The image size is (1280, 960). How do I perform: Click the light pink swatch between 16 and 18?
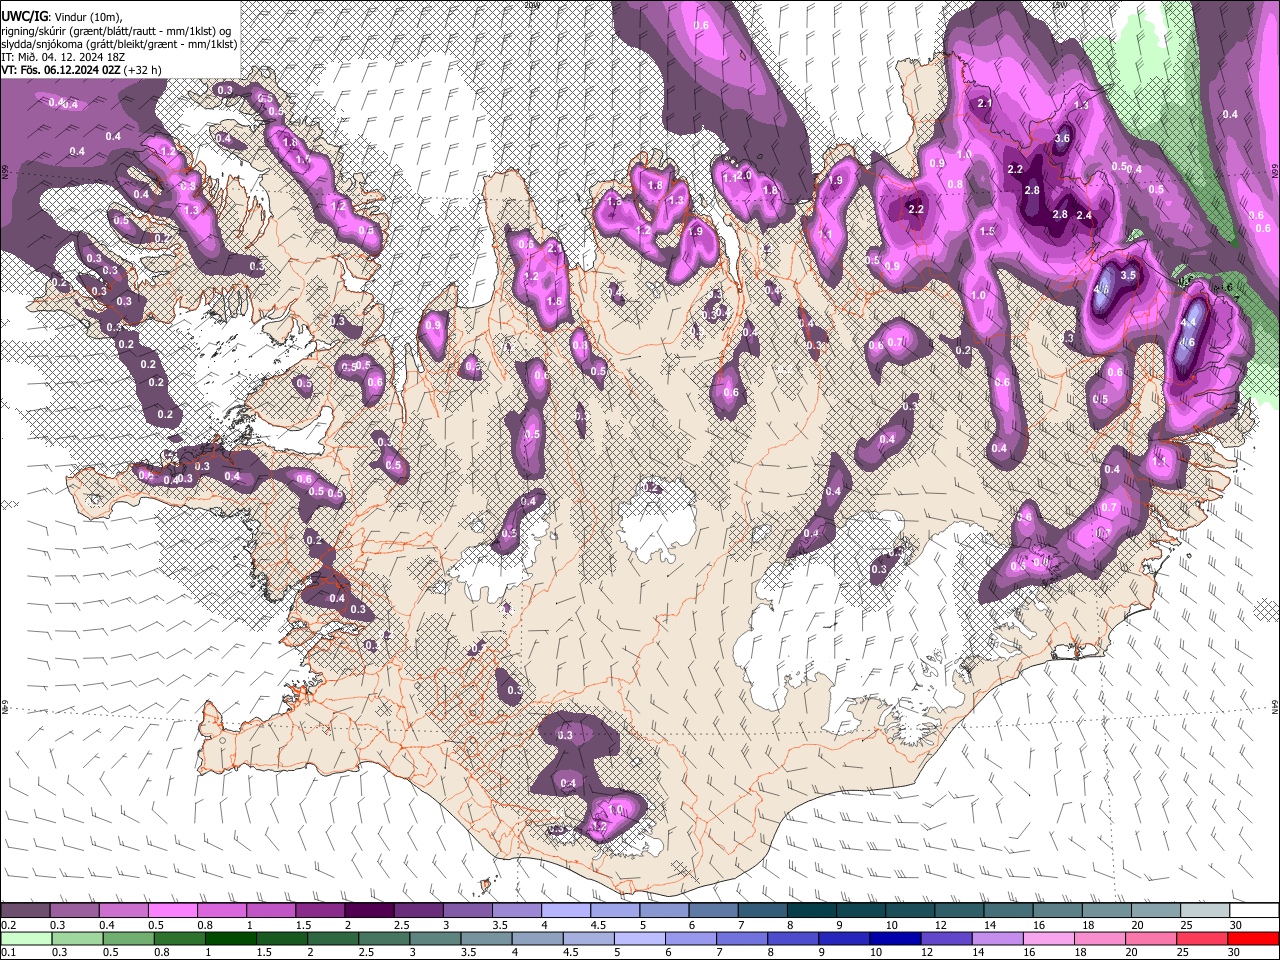point(1048,939)
